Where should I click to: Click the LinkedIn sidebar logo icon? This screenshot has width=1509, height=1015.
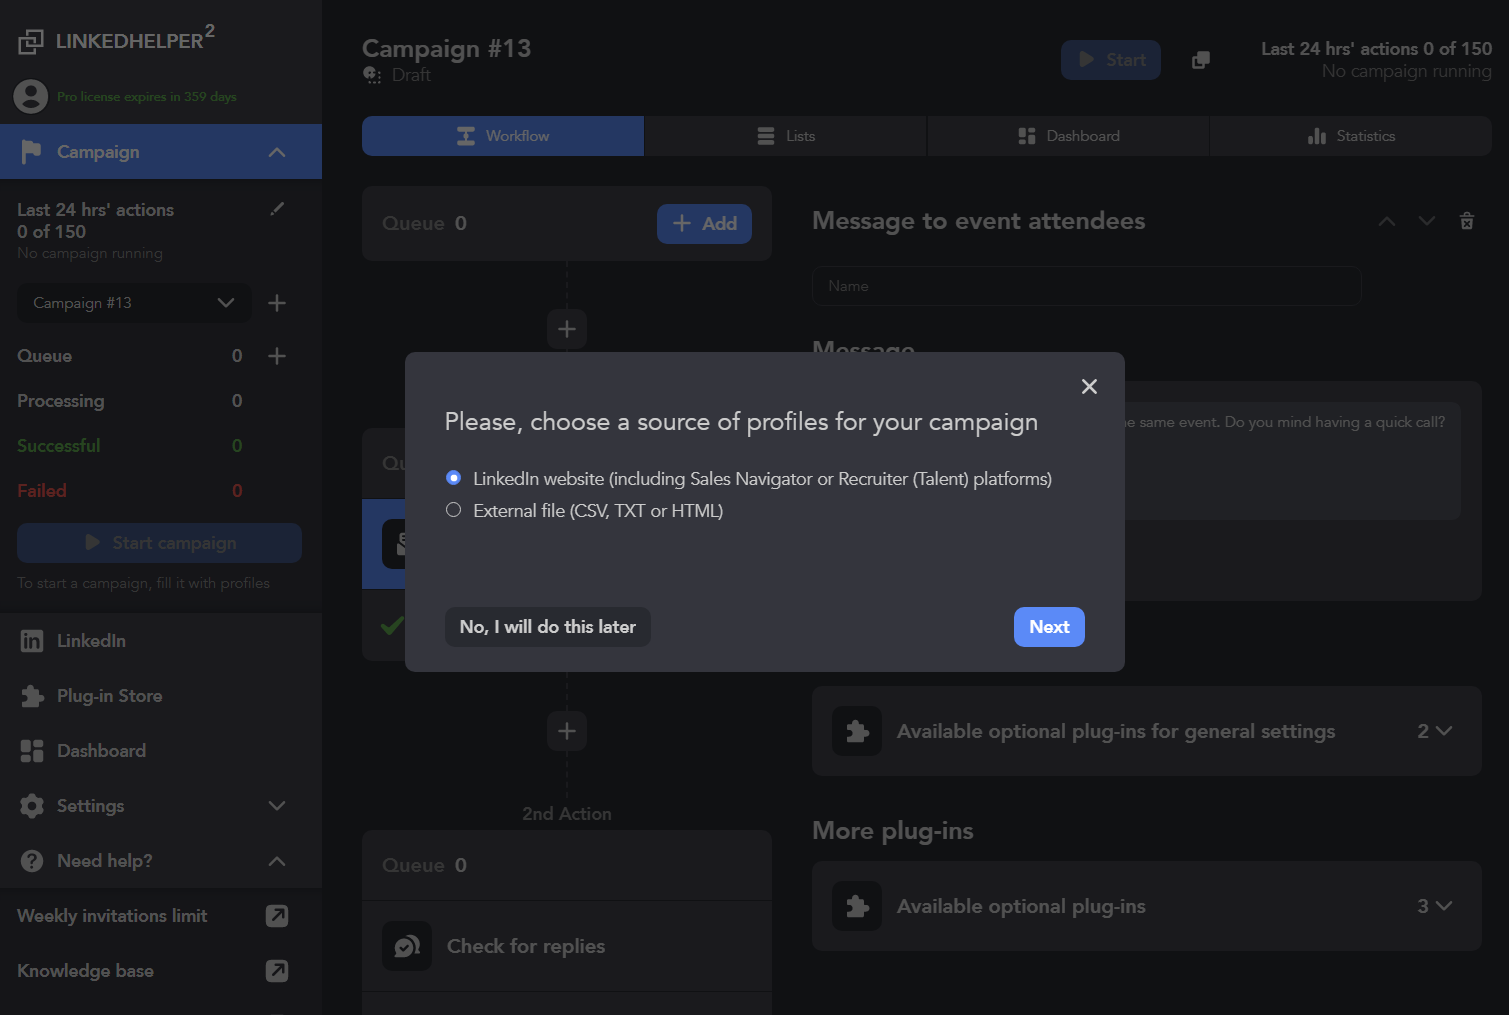click(32, 641)
